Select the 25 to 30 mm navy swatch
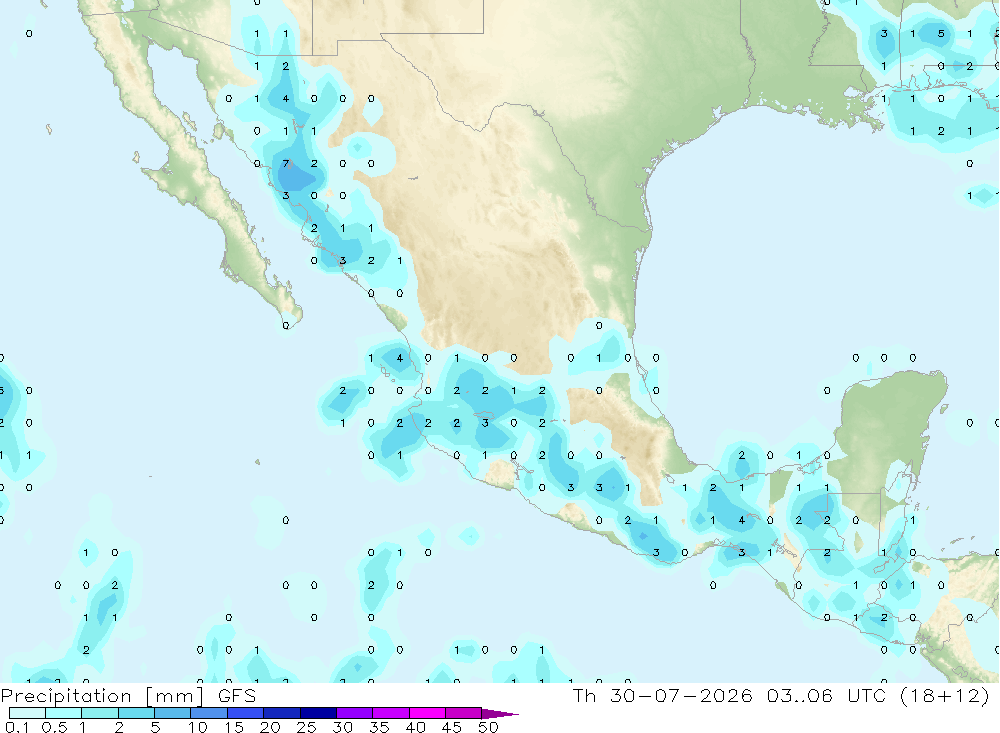 coord(318,713)
